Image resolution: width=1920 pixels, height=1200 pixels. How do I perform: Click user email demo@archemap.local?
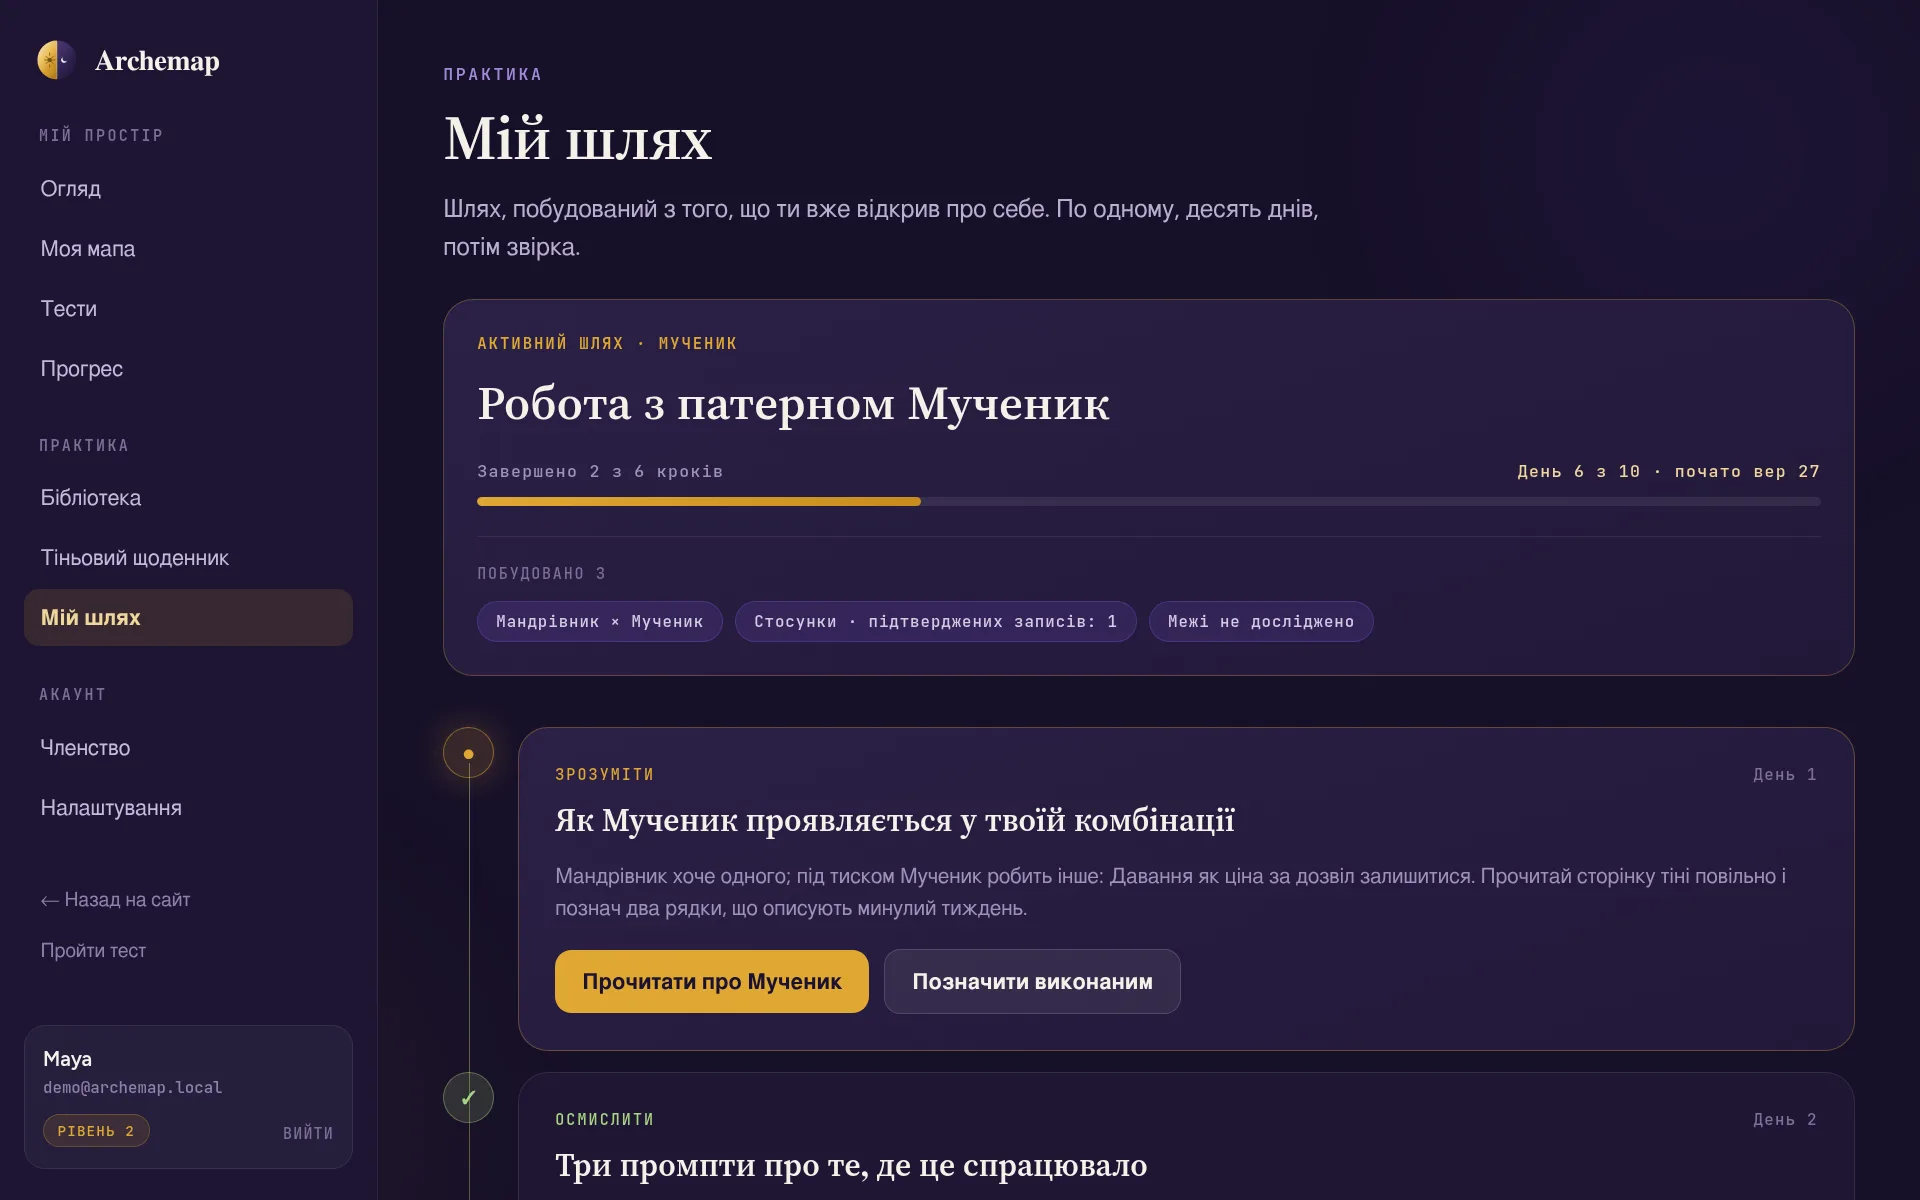132,1088
